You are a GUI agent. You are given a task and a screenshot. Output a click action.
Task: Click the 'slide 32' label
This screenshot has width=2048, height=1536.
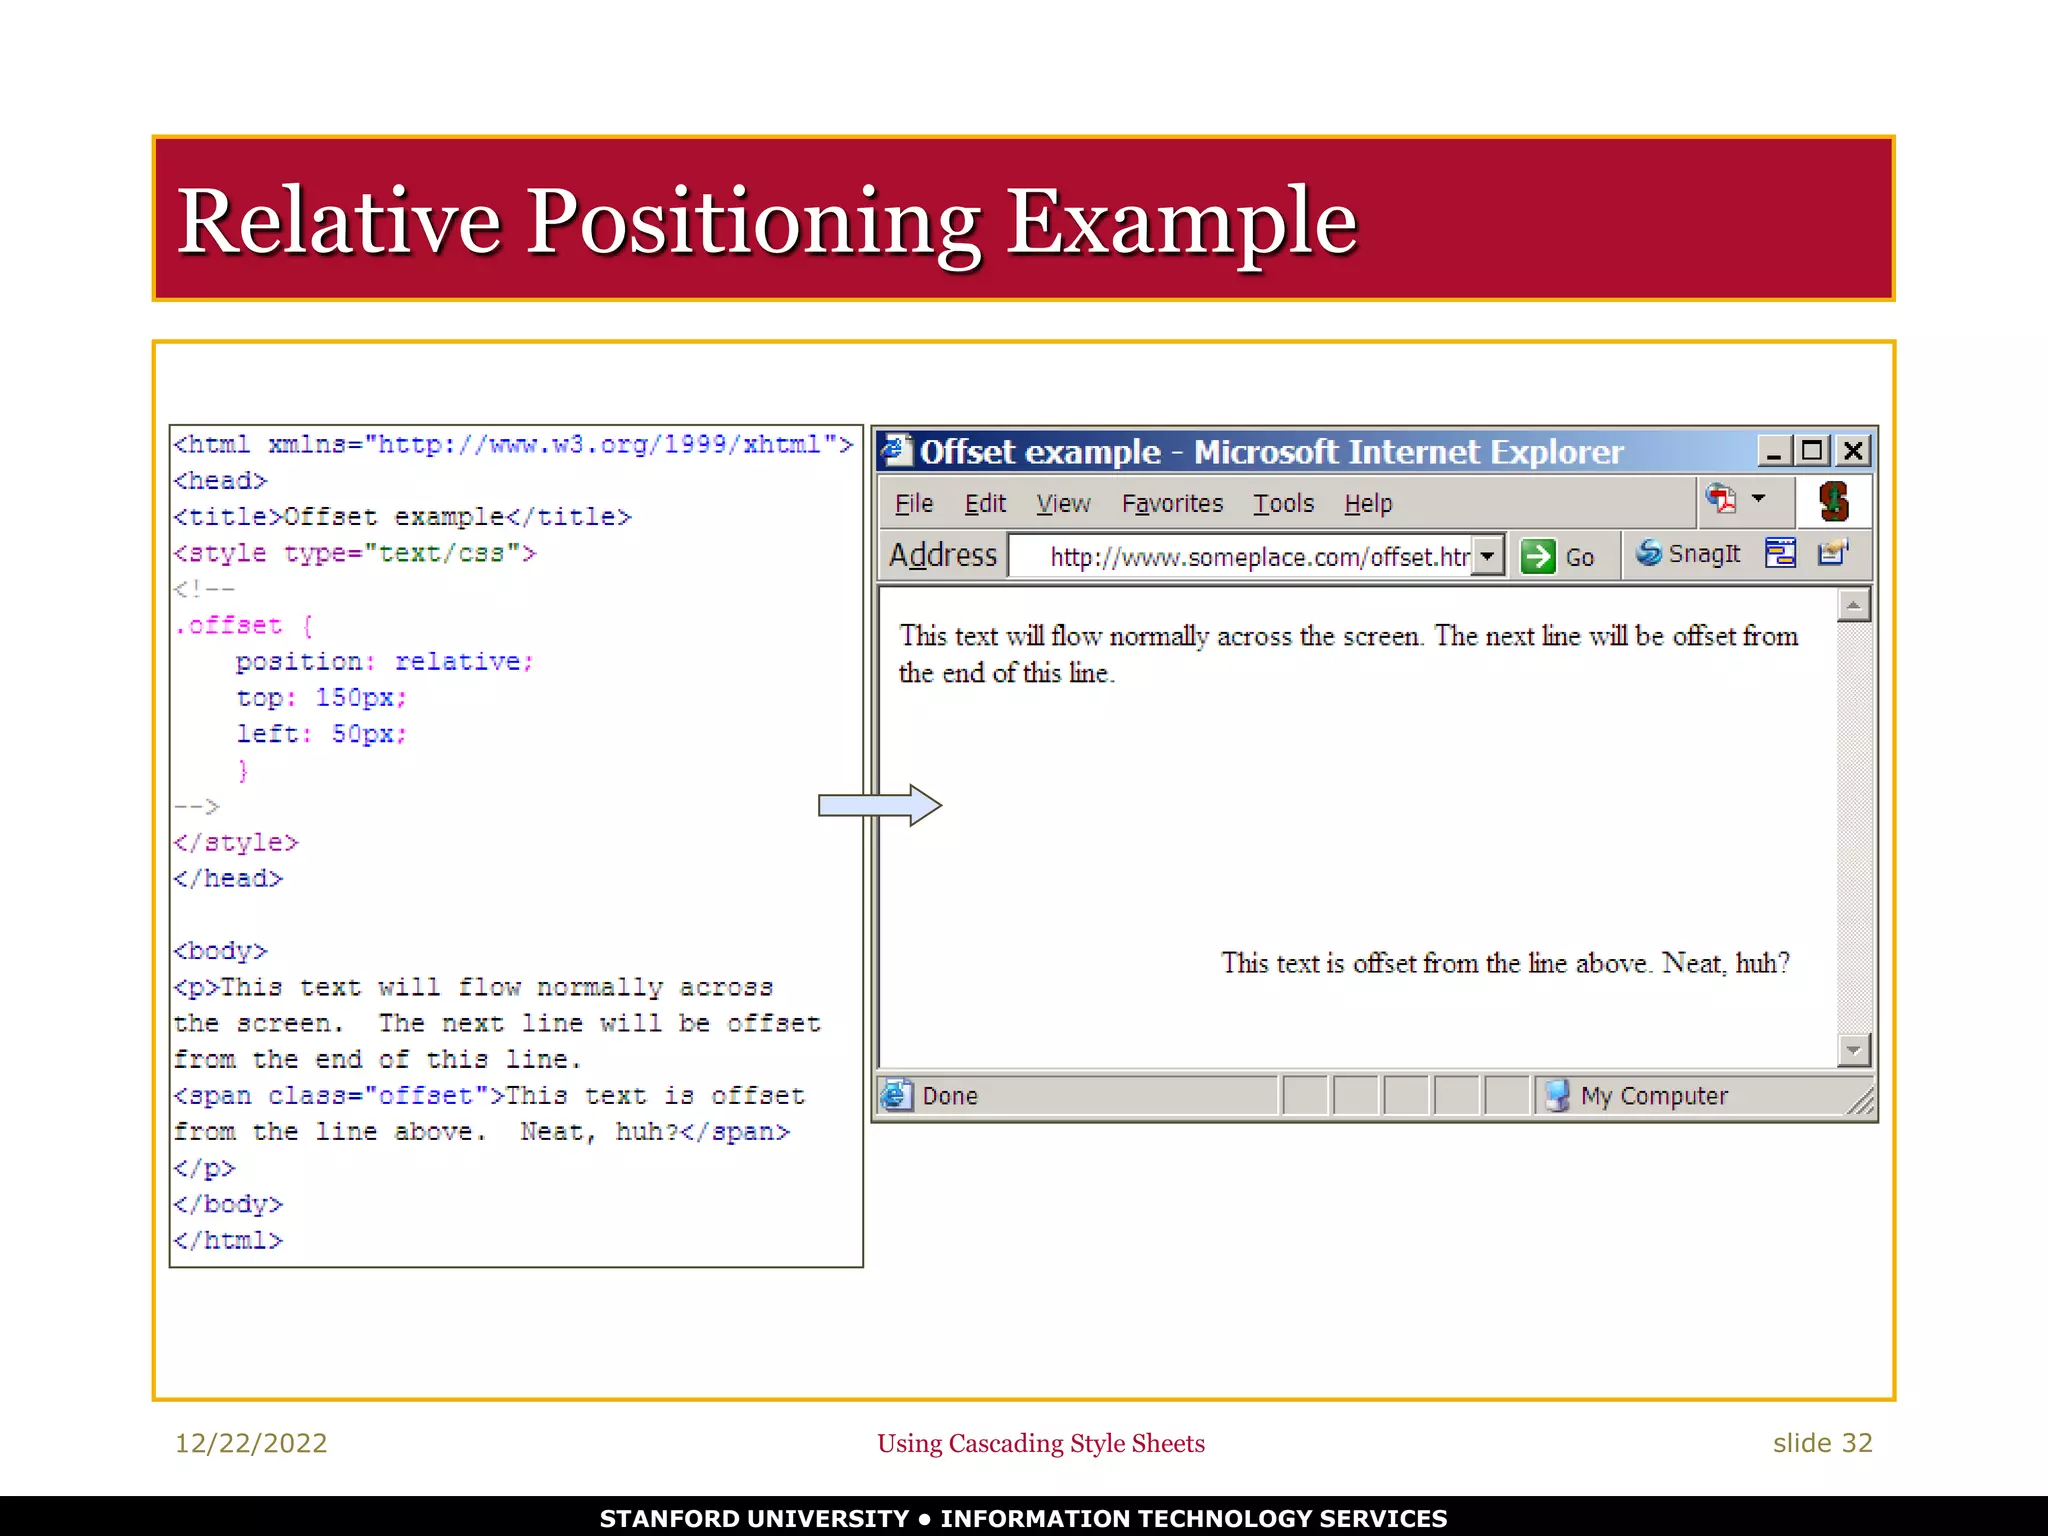coord(1822,1443)
